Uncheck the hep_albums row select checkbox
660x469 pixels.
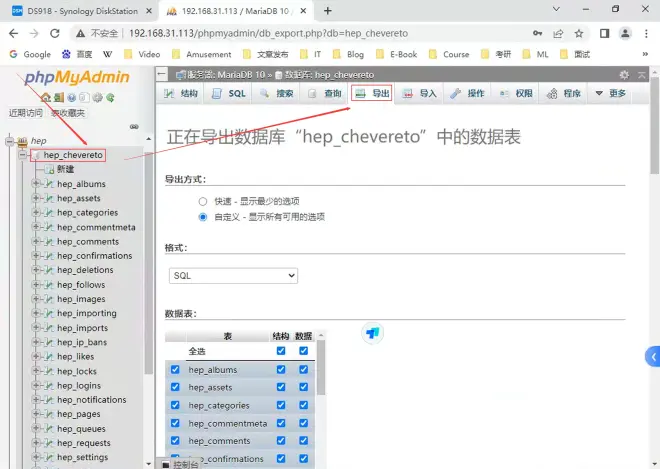(x=175, y=370)
